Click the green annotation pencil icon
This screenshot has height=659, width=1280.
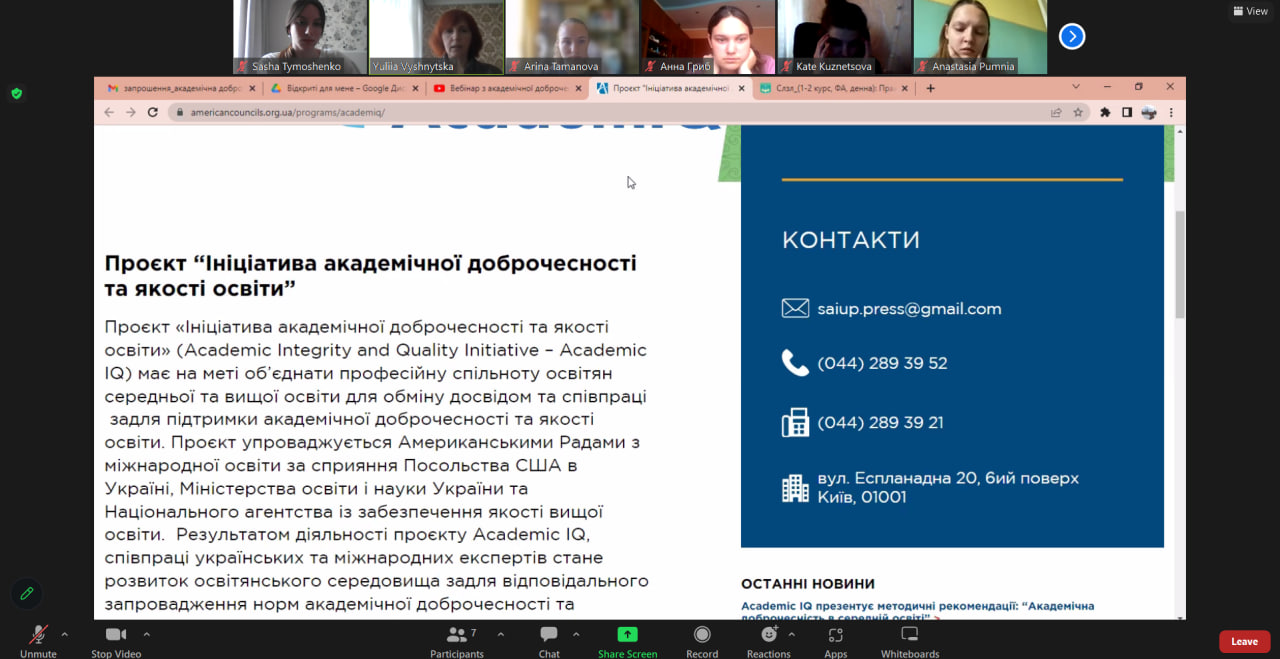tap(27, 594)
